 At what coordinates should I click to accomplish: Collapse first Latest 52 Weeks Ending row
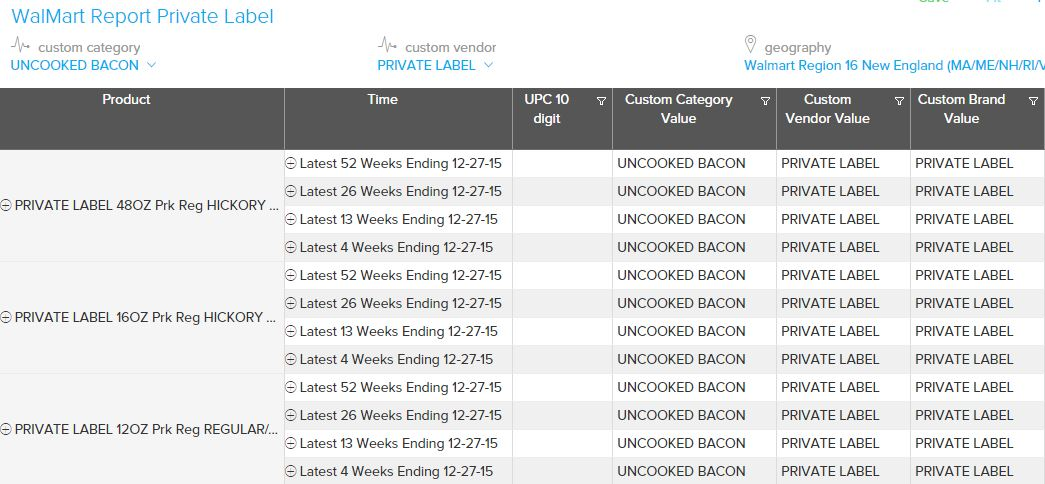click(291, 164)
